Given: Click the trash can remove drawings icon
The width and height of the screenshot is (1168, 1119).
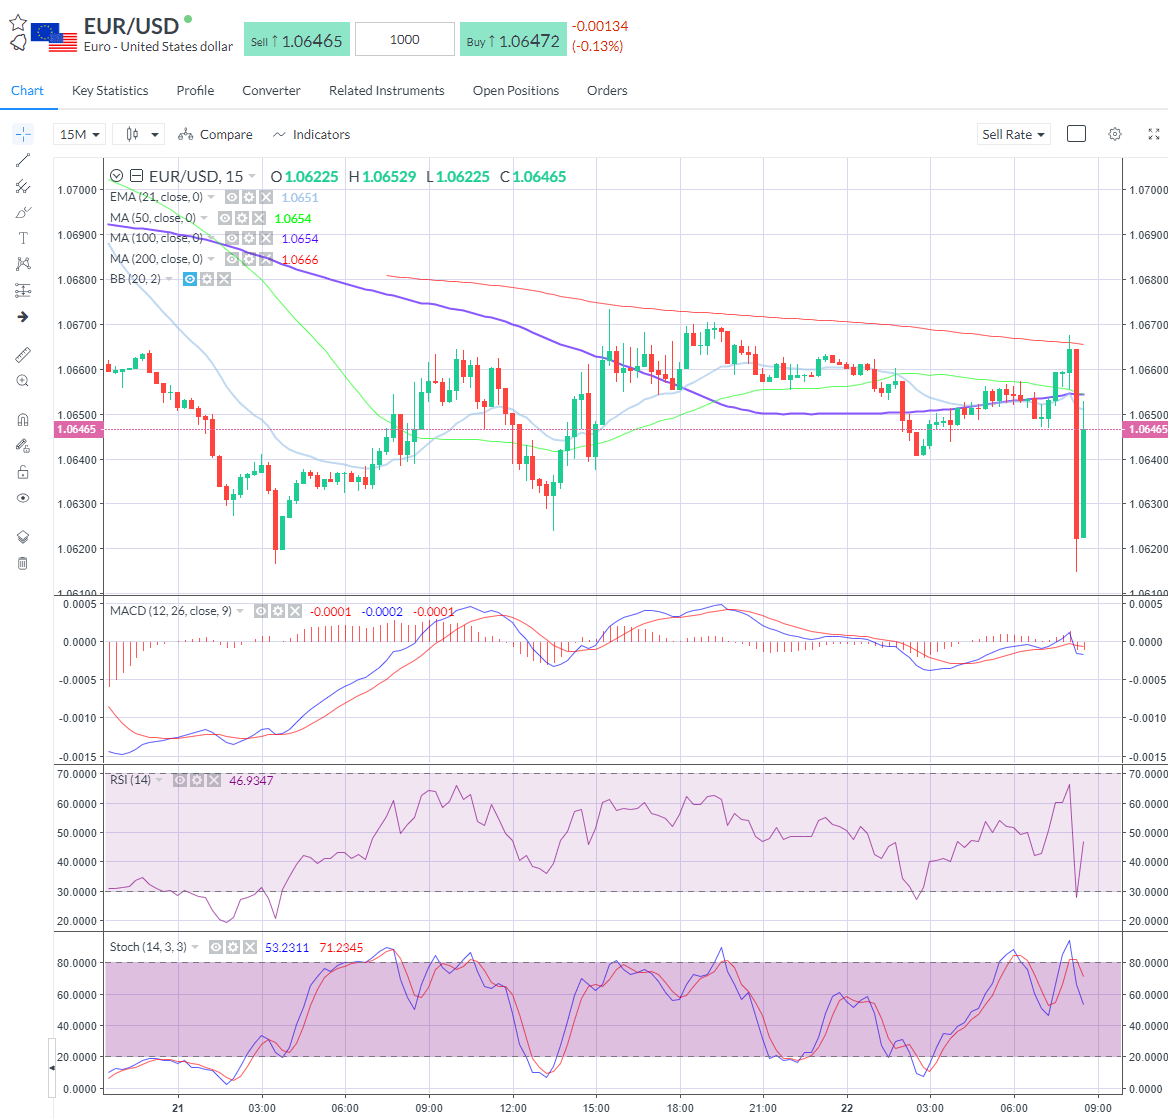Looking at the screenshot, I should 23,562.
